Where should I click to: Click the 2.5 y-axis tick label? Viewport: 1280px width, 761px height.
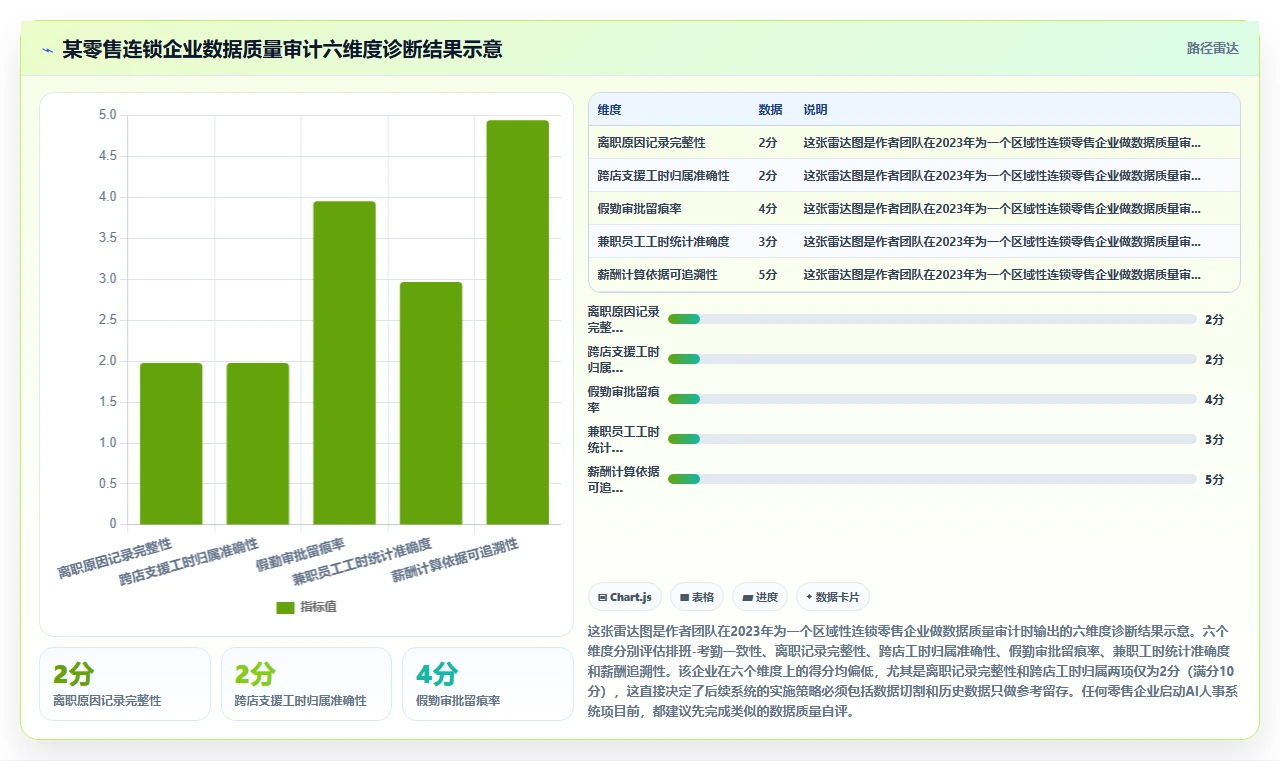(107, 320)
